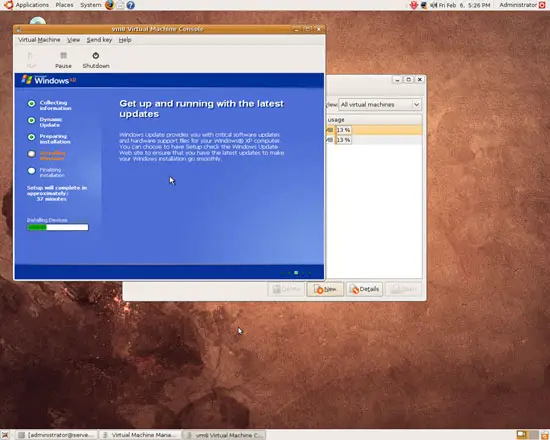Image resolution: width=550 pixels, height=440 pixels.
Task: Click the greyed Delete button in Manager
Action: 286,289
